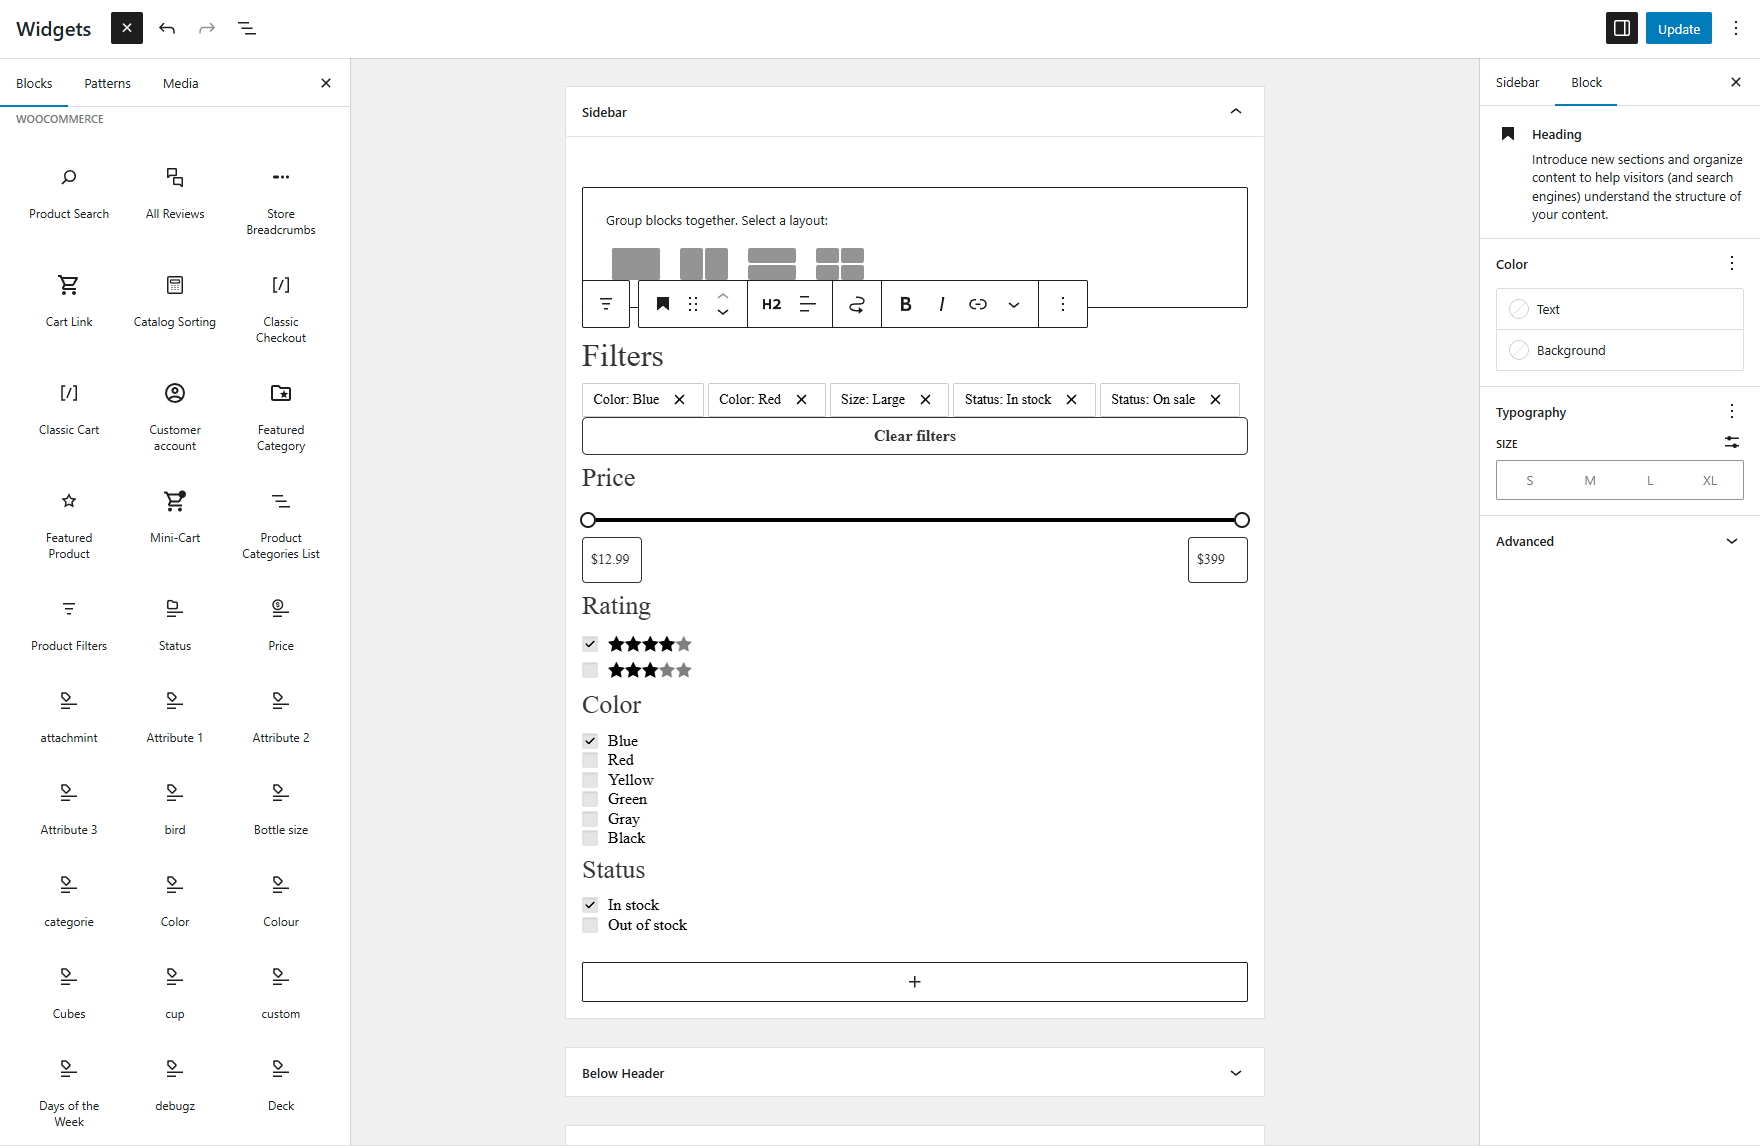Apply bold formatting to heading
The image size is (1760, 1146).
(x=905, y=304)
